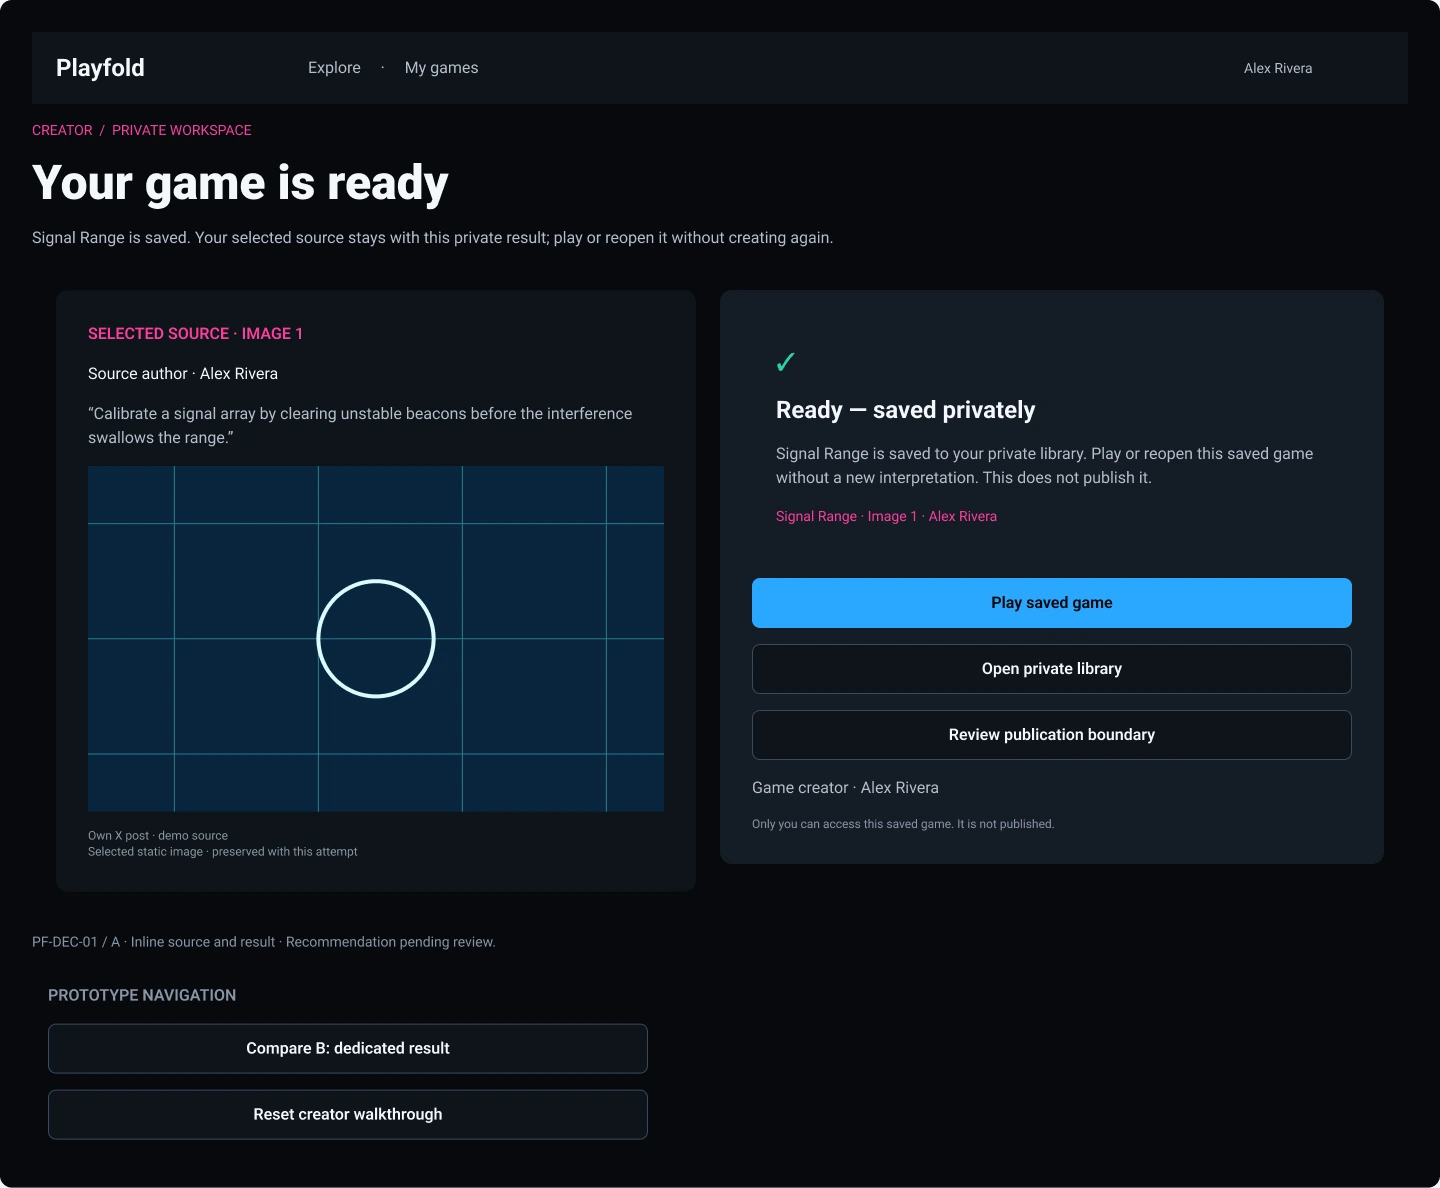Click the Playfold logo
This screenshot has width=1440, height=1188.
(x=100, y=68)
